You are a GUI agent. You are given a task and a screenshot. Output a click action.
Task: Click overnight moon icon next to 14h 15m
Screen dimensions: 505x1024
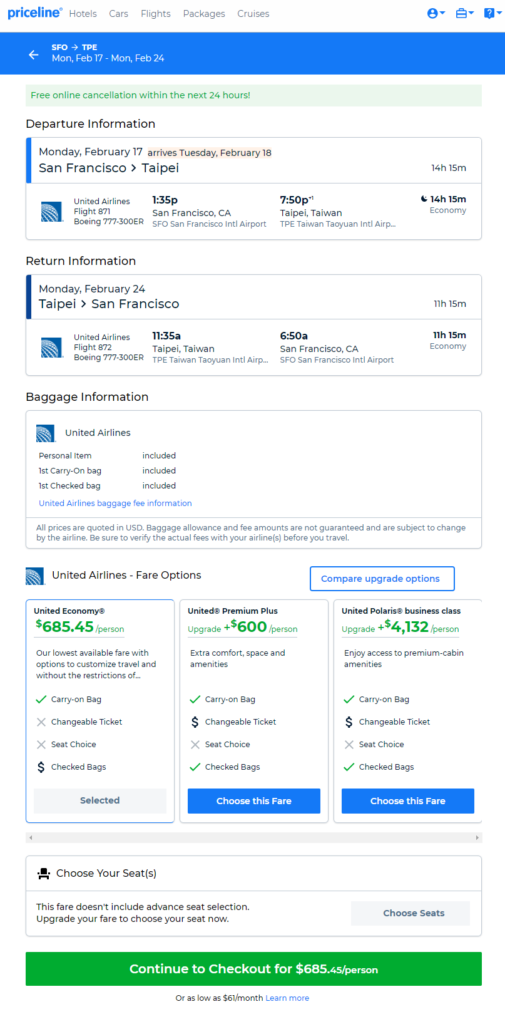(x=424, y=199)
